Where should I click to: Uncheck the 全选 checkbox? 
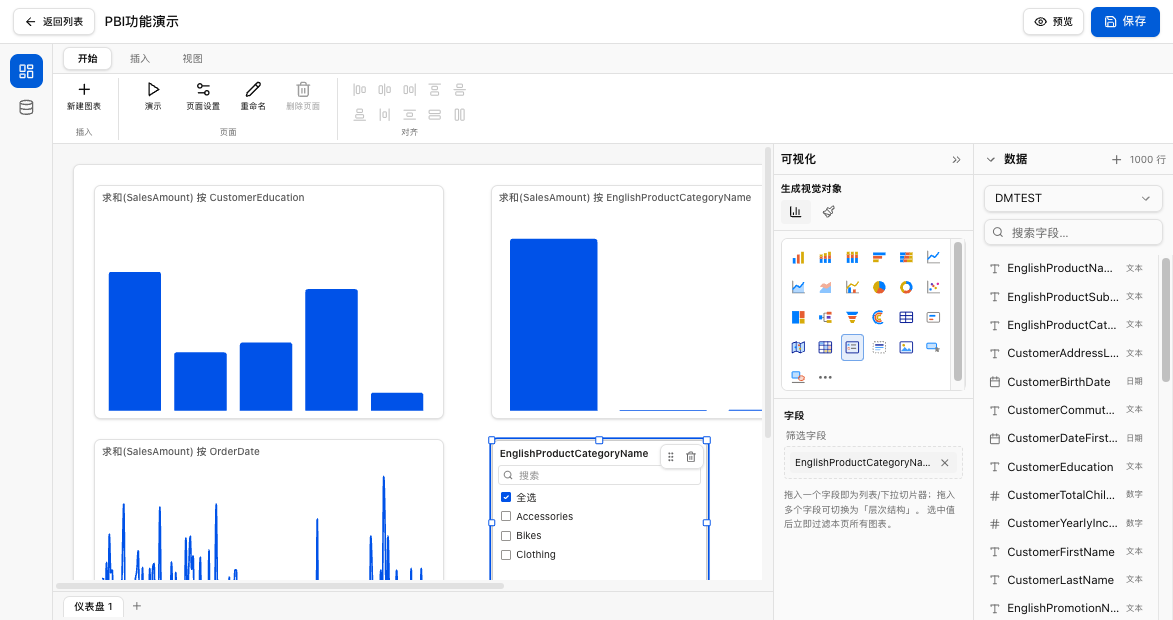(x=506, y=497)
